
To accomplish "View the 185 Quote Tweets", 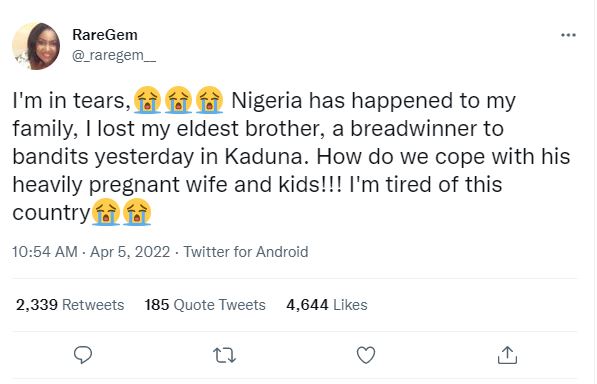I will pos(205,305).
